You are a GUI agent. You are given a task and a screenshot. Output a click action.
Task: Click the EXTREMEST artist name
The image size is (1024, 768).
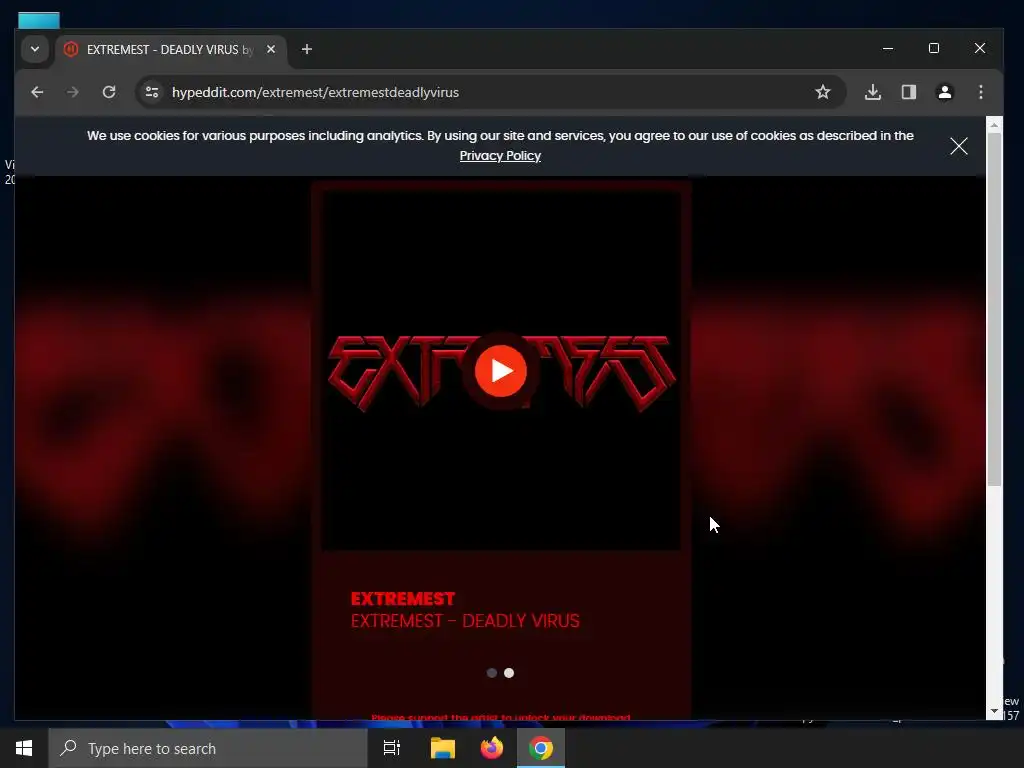coord(403,599)
